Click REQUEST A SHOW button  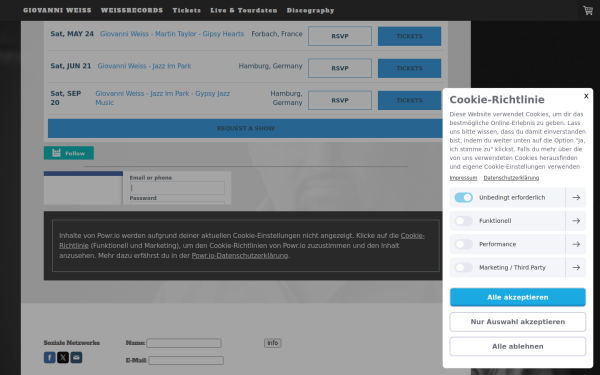click(x=245, y=128)
